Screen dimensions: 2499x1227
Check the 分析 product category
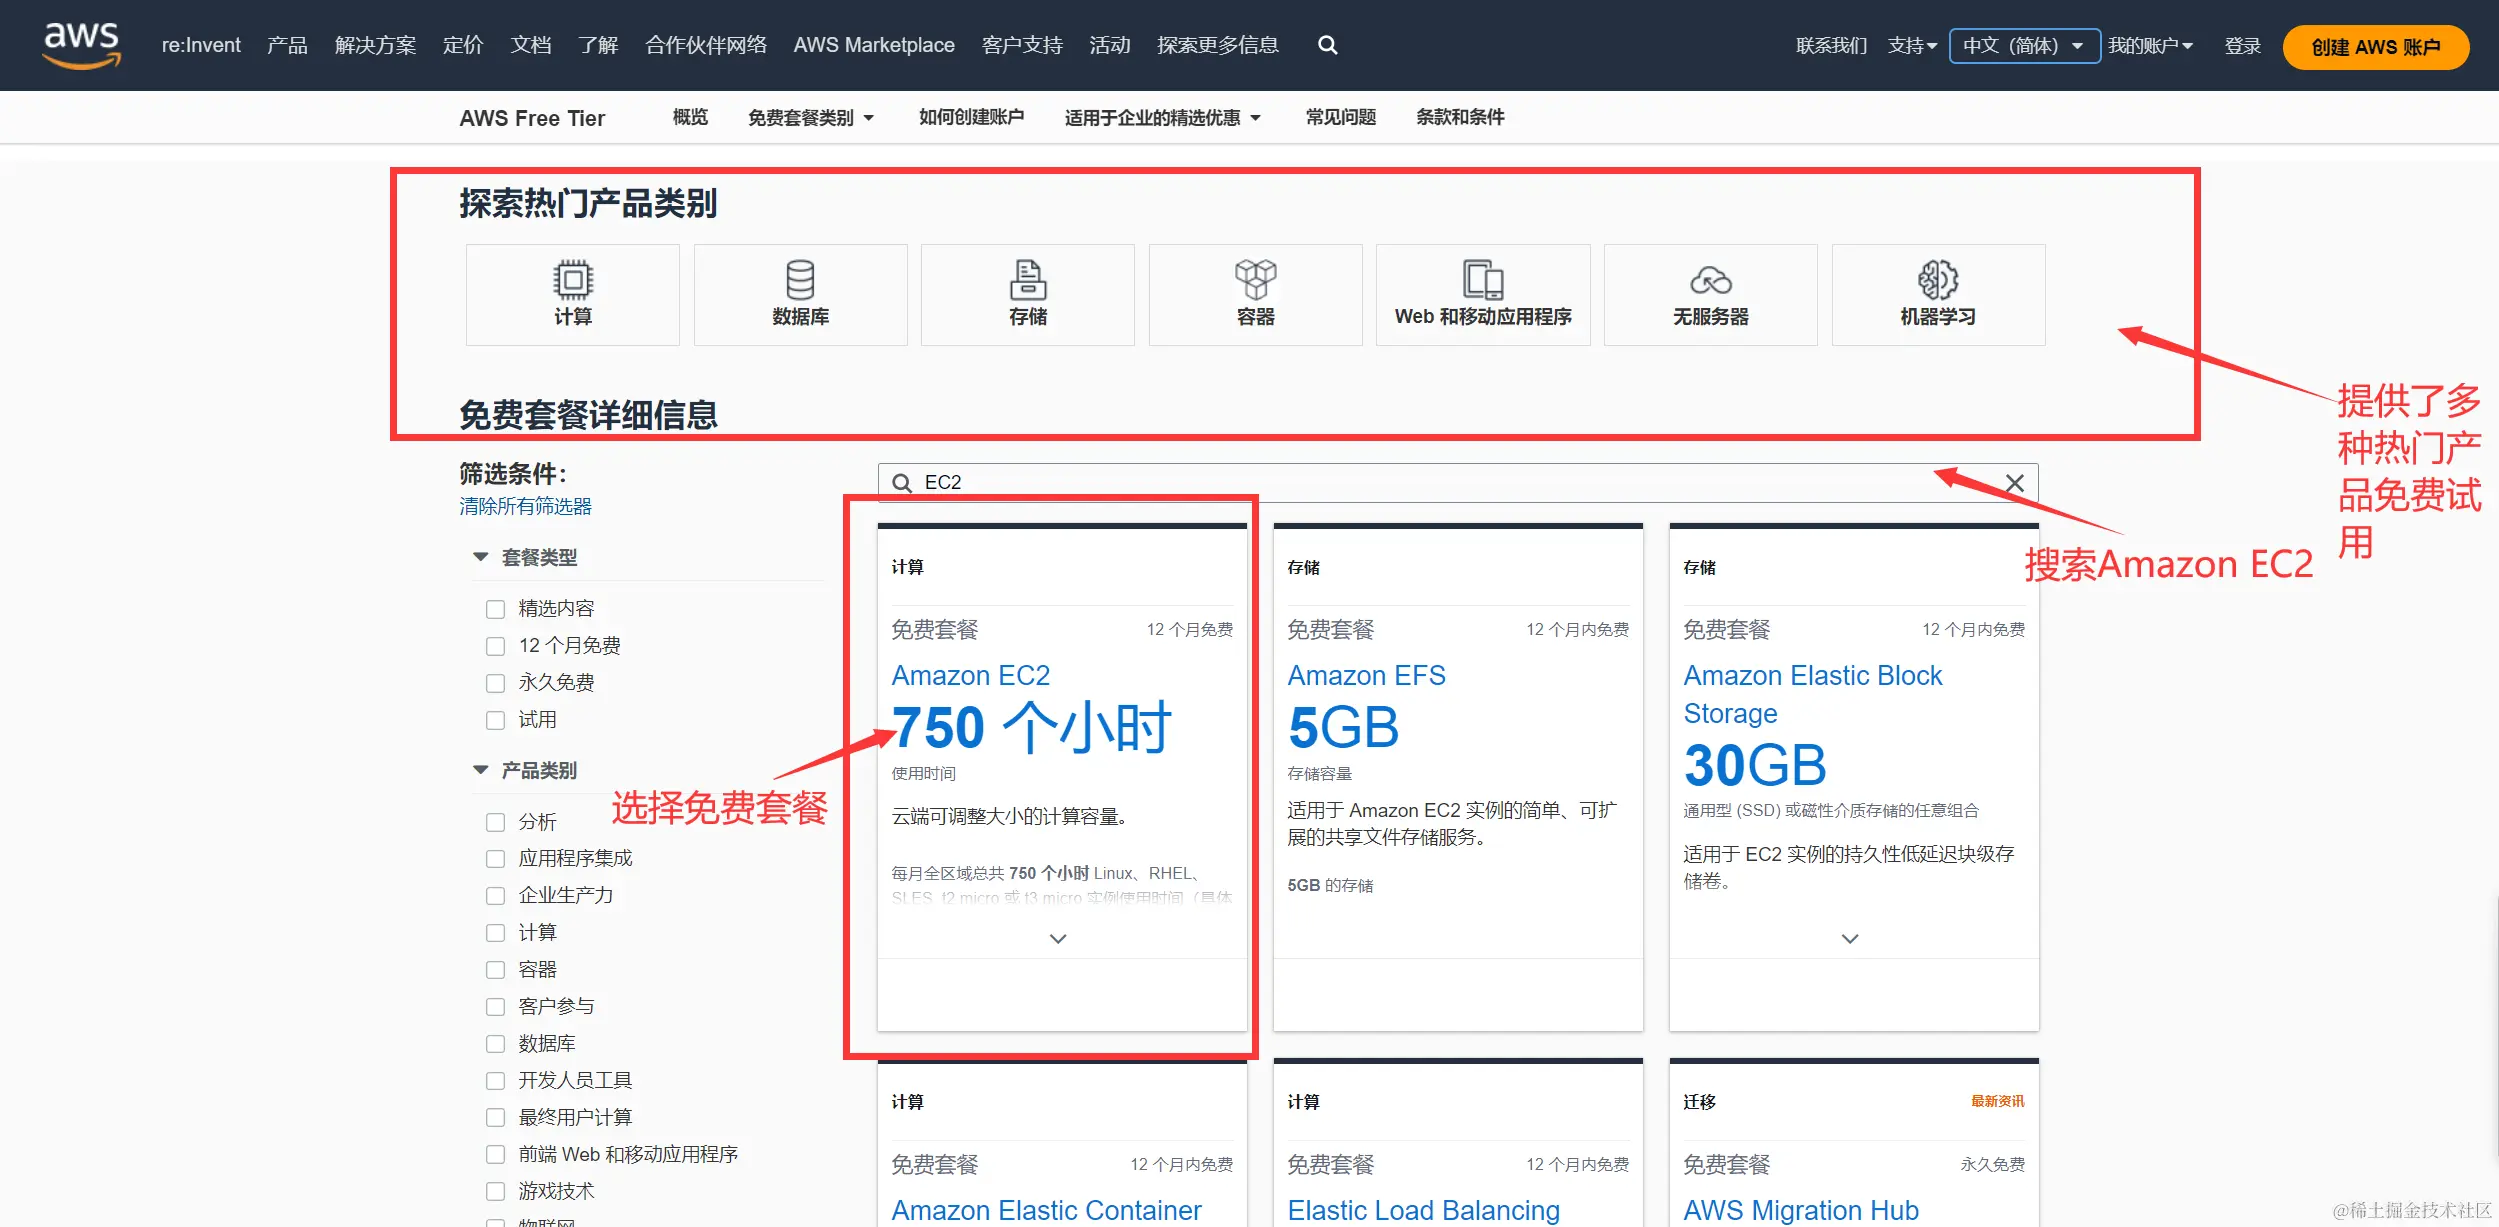pyautogui.click(x=495, y=822)
